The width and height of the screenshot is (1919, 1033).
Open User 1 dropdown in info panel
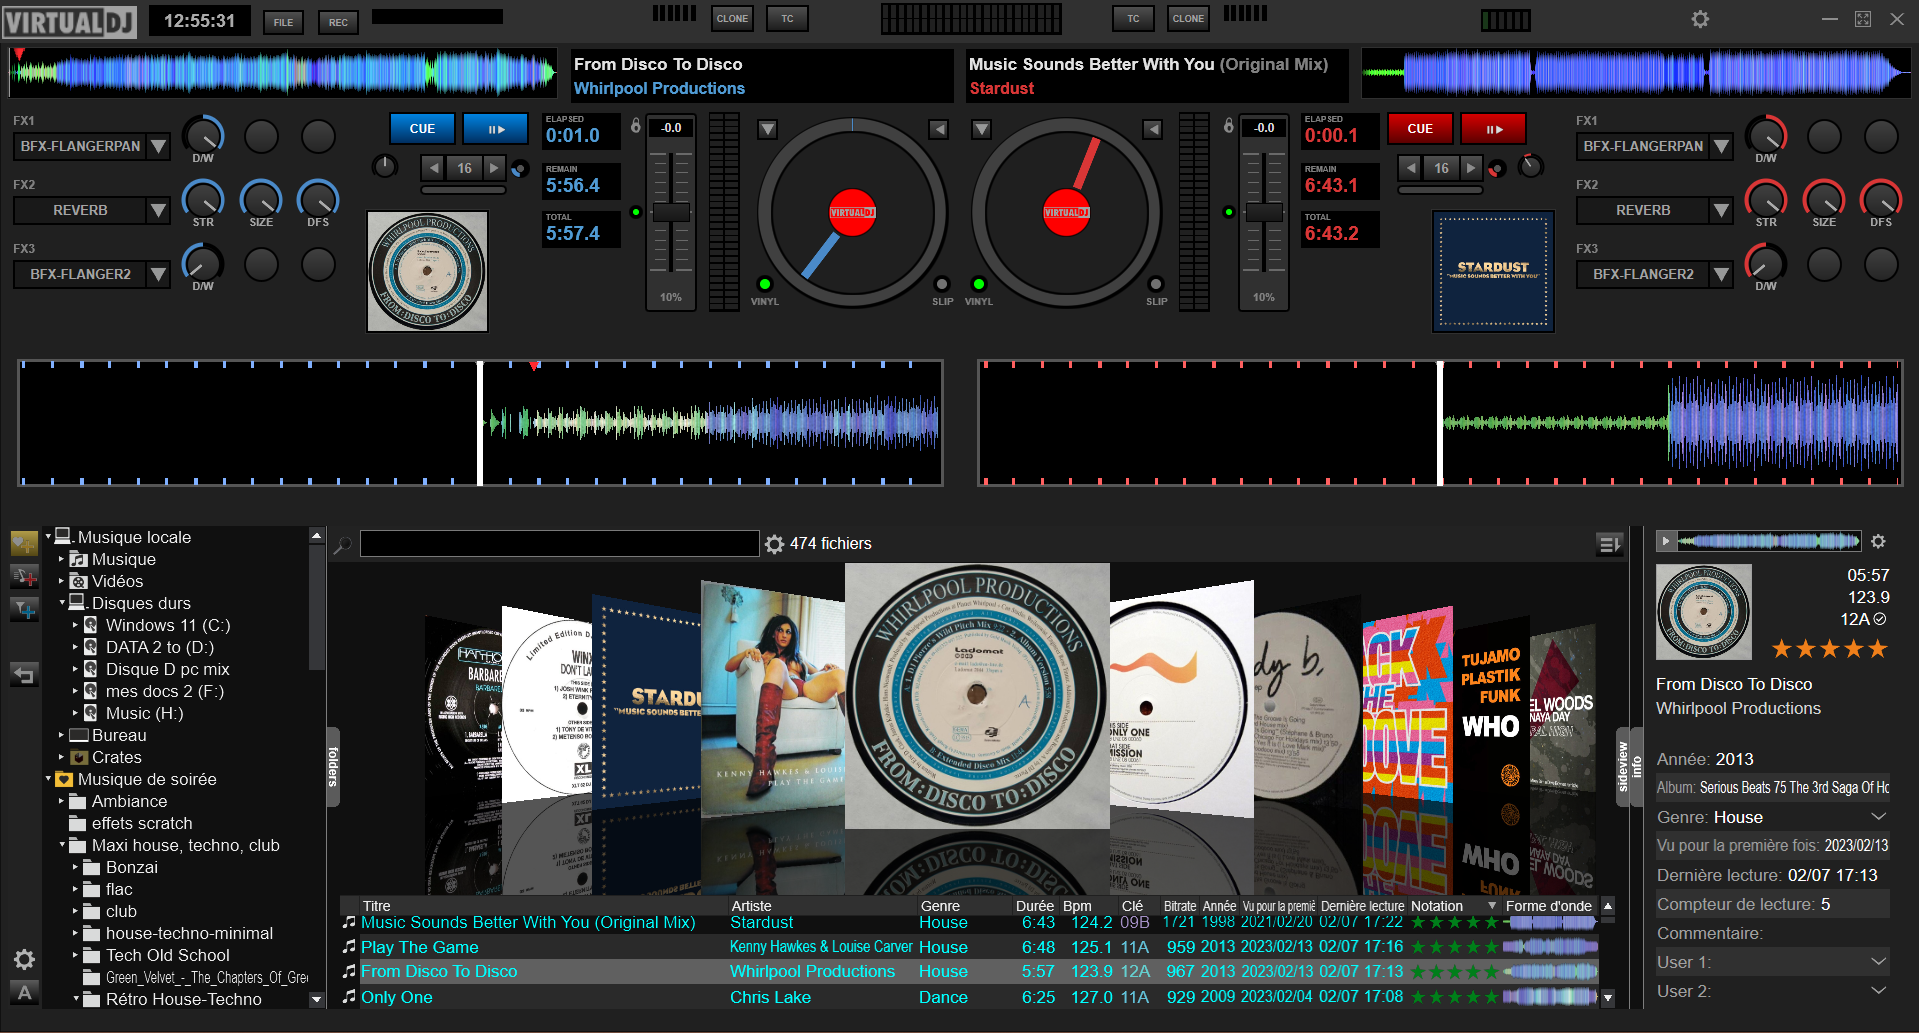click(1878, 962)
